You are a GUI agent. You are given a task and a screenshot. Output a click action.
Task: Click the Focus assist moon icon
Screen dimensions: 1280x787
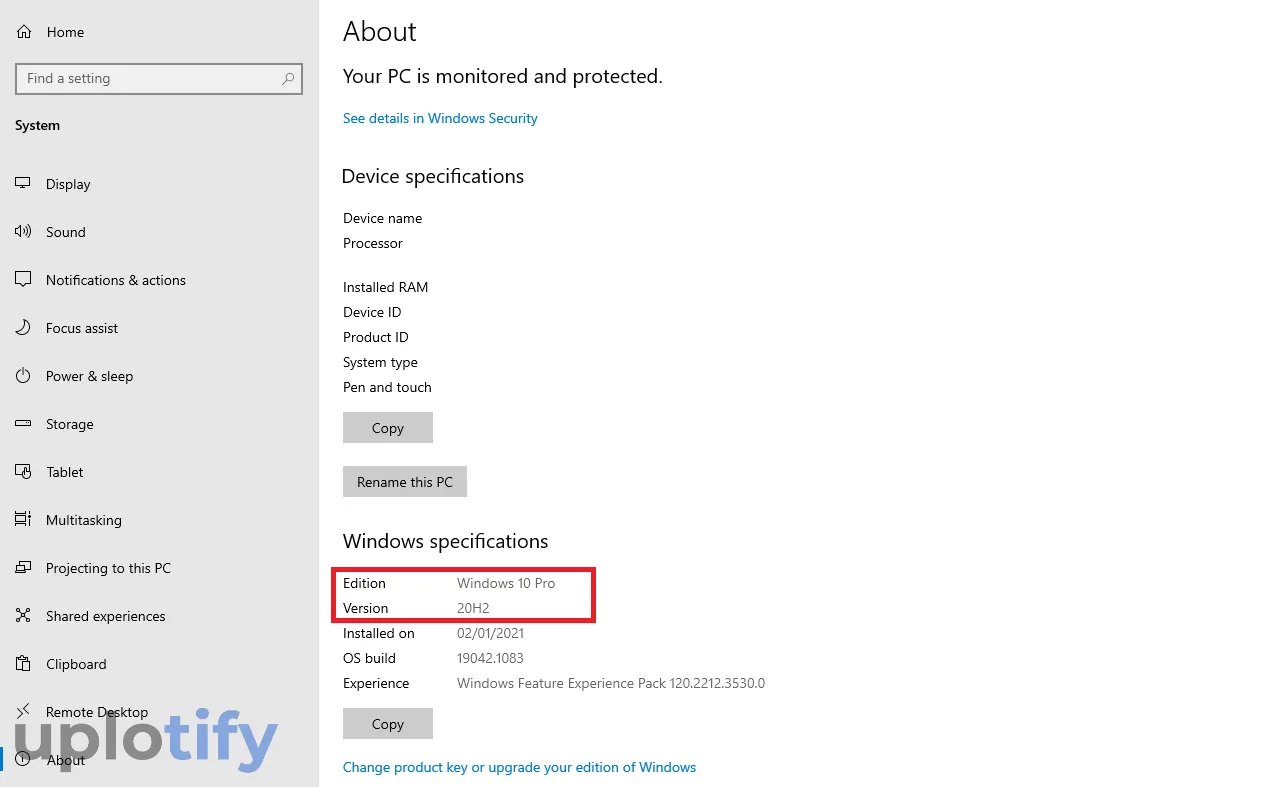23,328
